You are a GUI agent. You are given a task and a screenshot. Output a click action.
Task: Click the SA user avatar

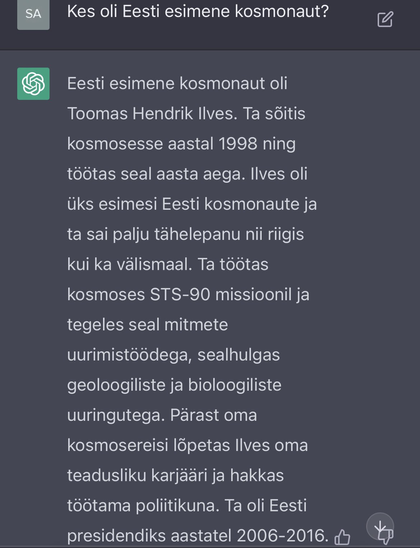coord(34,14)
